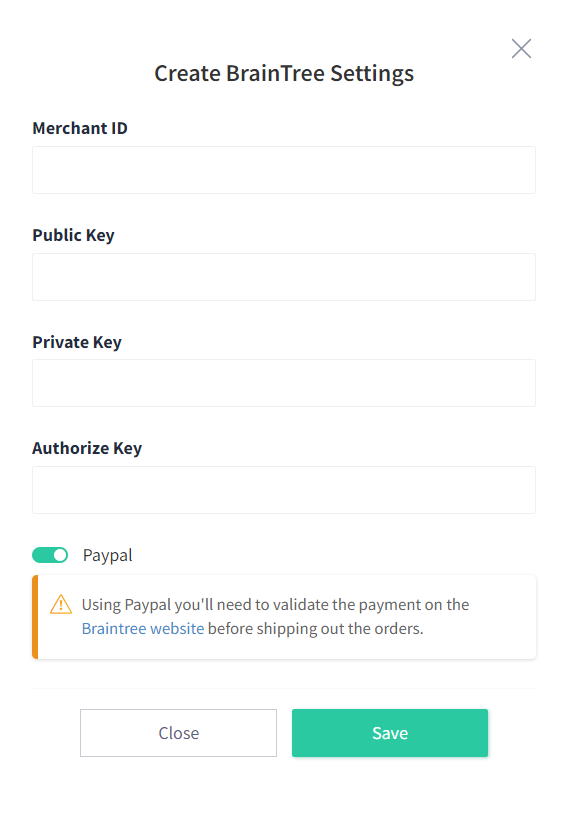
Task: Click the Public Key label
Action: pyautogui.click(x=73, y=235)
